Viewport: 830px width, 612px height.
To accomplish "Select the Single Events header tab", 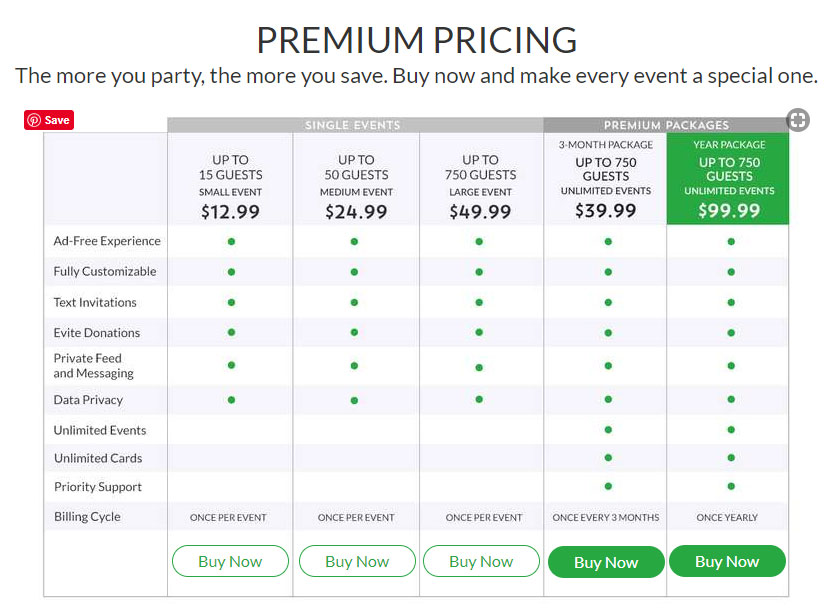I will tap(353, 125).
